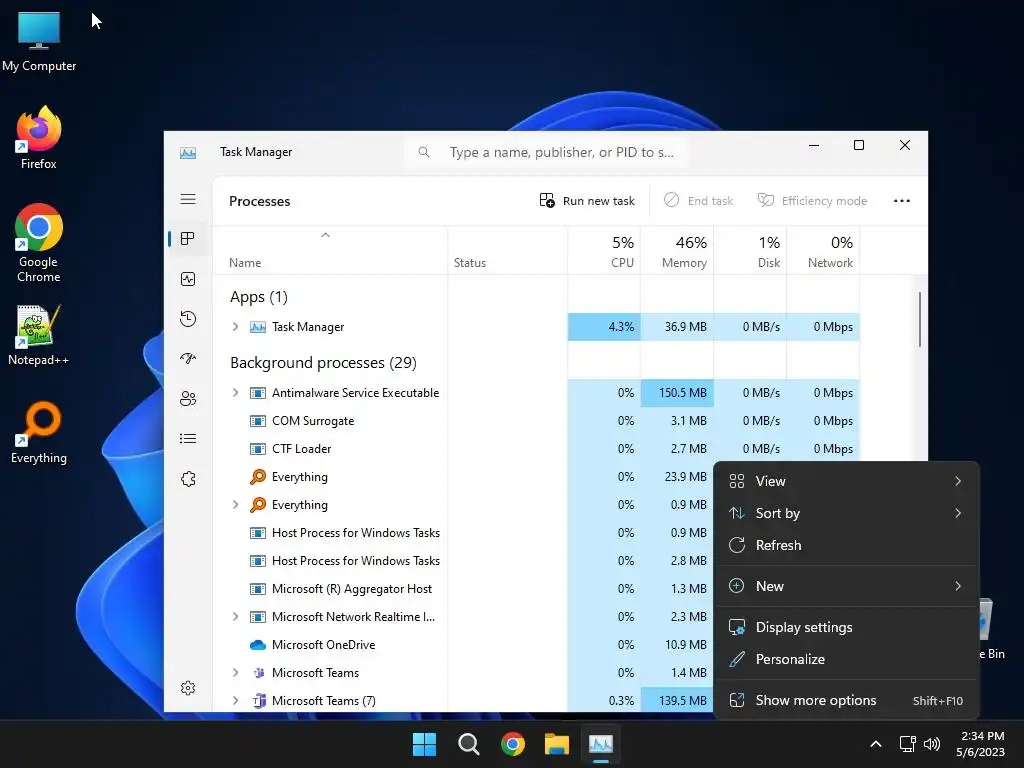Sort by the Disk column header

(x=750, y=251)
